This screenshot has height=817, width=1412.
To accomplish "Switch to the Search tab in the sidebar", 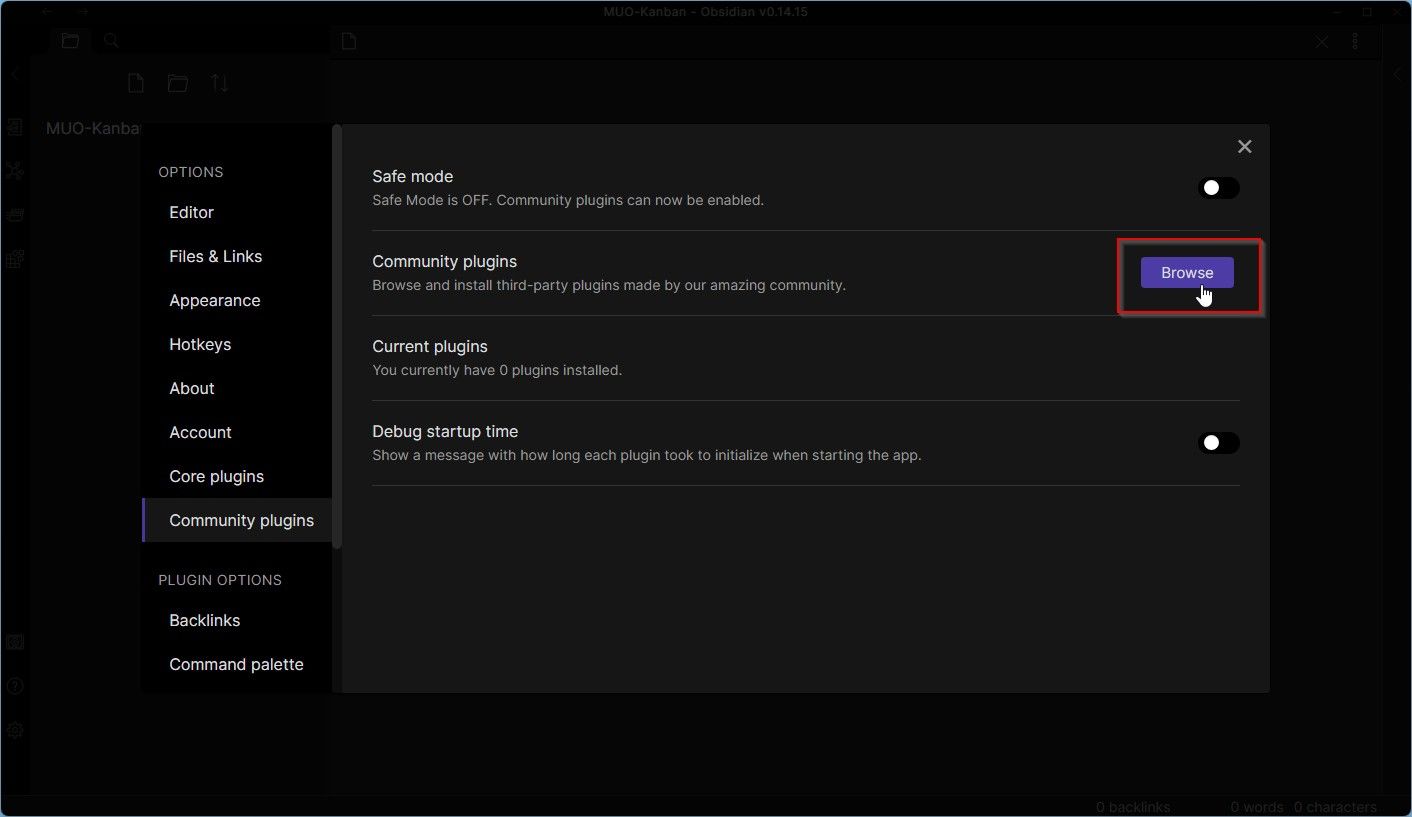I will click(x=111, y=40).
